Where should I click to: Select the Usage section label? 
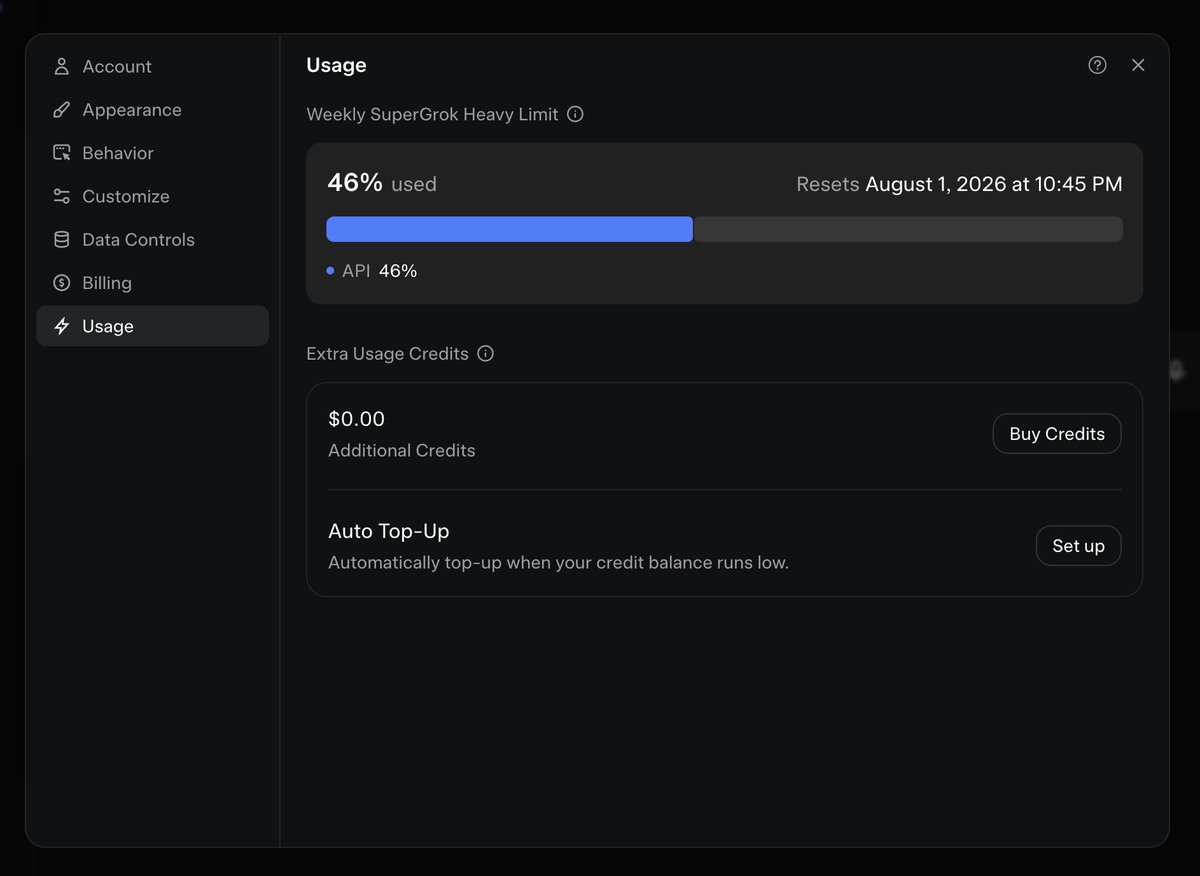point(108,326)
